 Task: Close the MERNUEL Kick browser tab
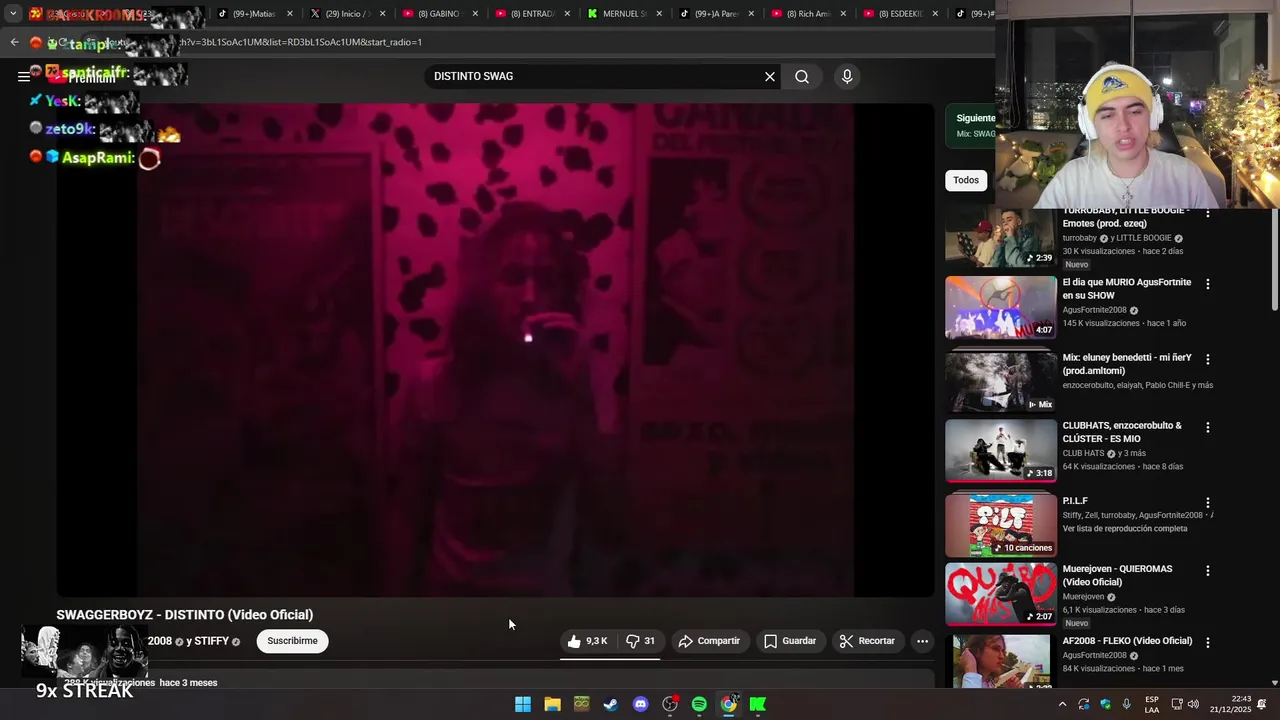659,14
